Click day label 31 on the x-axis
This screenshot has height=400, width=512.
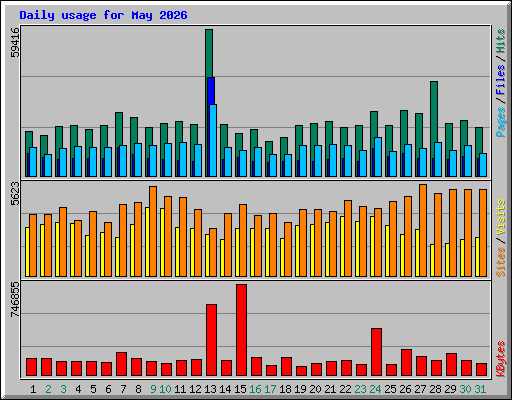pos(480,389)
